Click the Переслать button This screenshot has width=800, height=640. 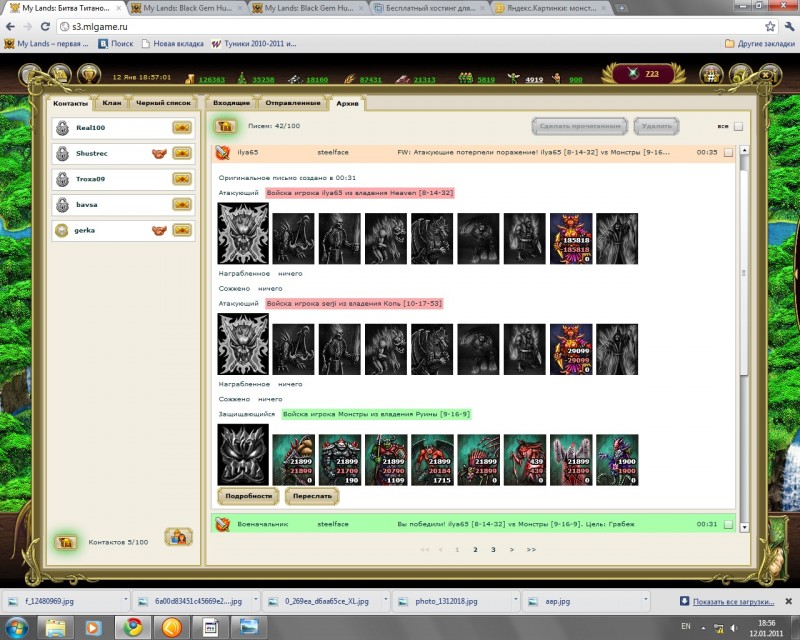(312, 496)
